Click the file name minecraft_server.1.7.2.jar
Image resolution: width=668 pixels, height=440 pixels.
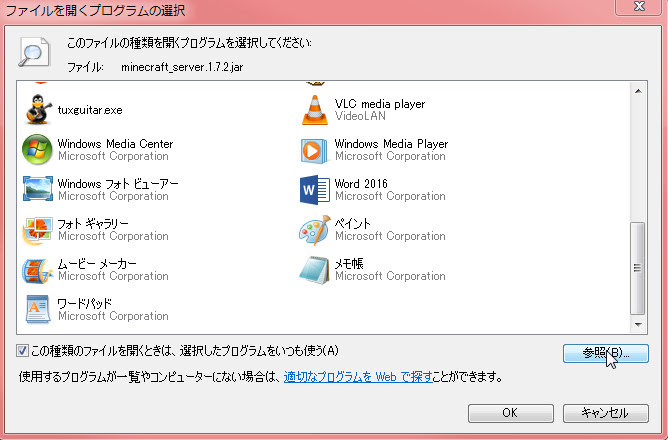182,67
